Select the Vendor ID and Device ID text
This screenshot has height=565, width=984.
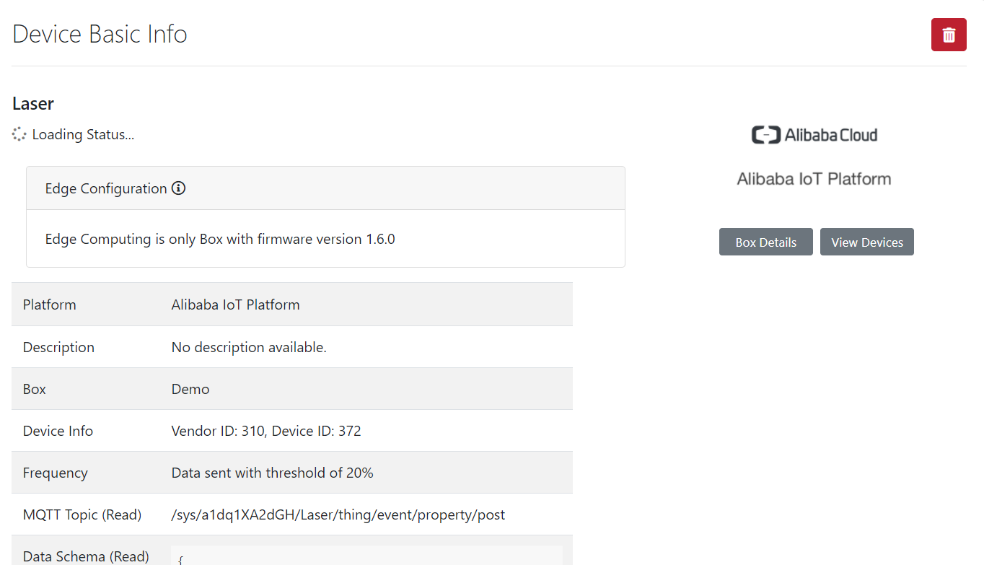click(266, 431)
